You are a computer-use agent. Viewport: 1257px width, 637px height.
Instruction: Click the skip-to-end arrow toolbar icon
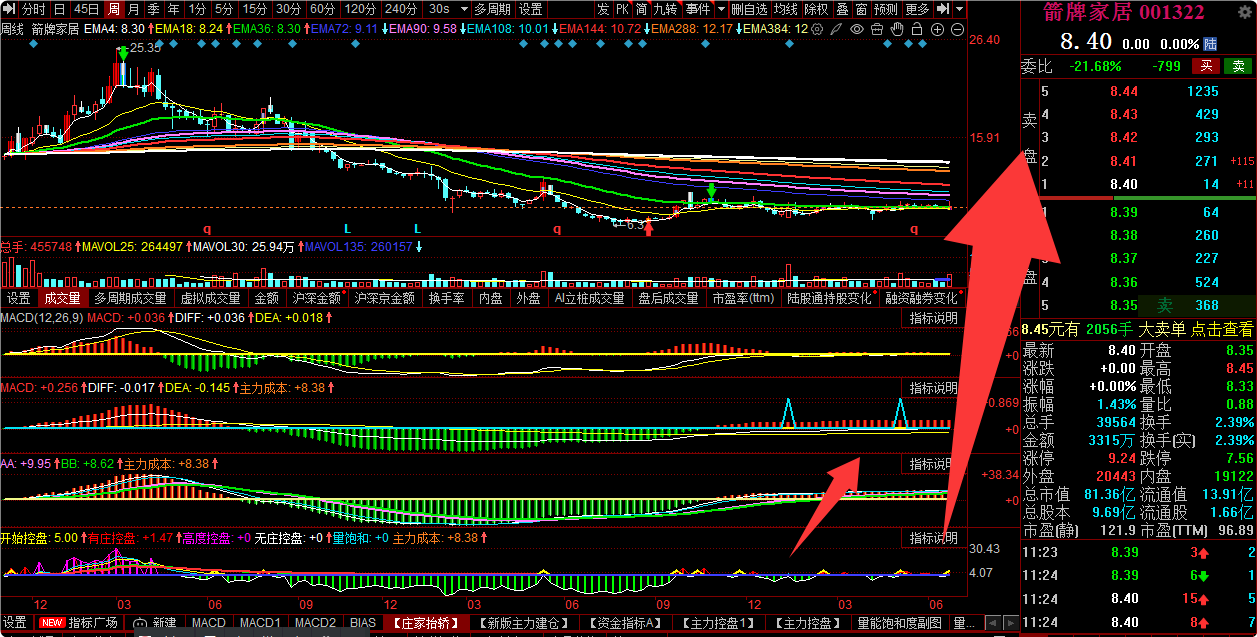click(x=943, y=9)
